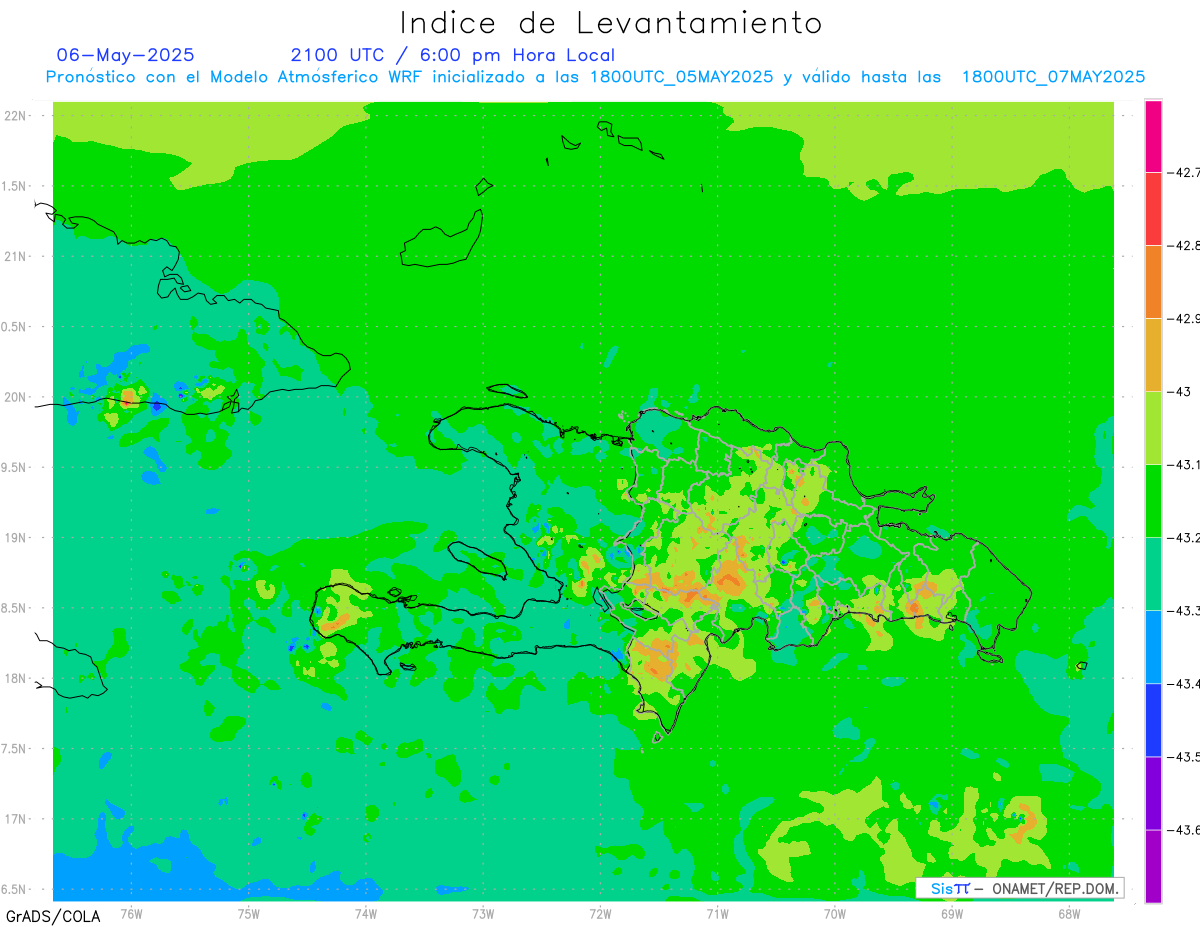Click the "74W" longitude label
The height and width of the screenshot is (927, 1200).
point(365,913)
